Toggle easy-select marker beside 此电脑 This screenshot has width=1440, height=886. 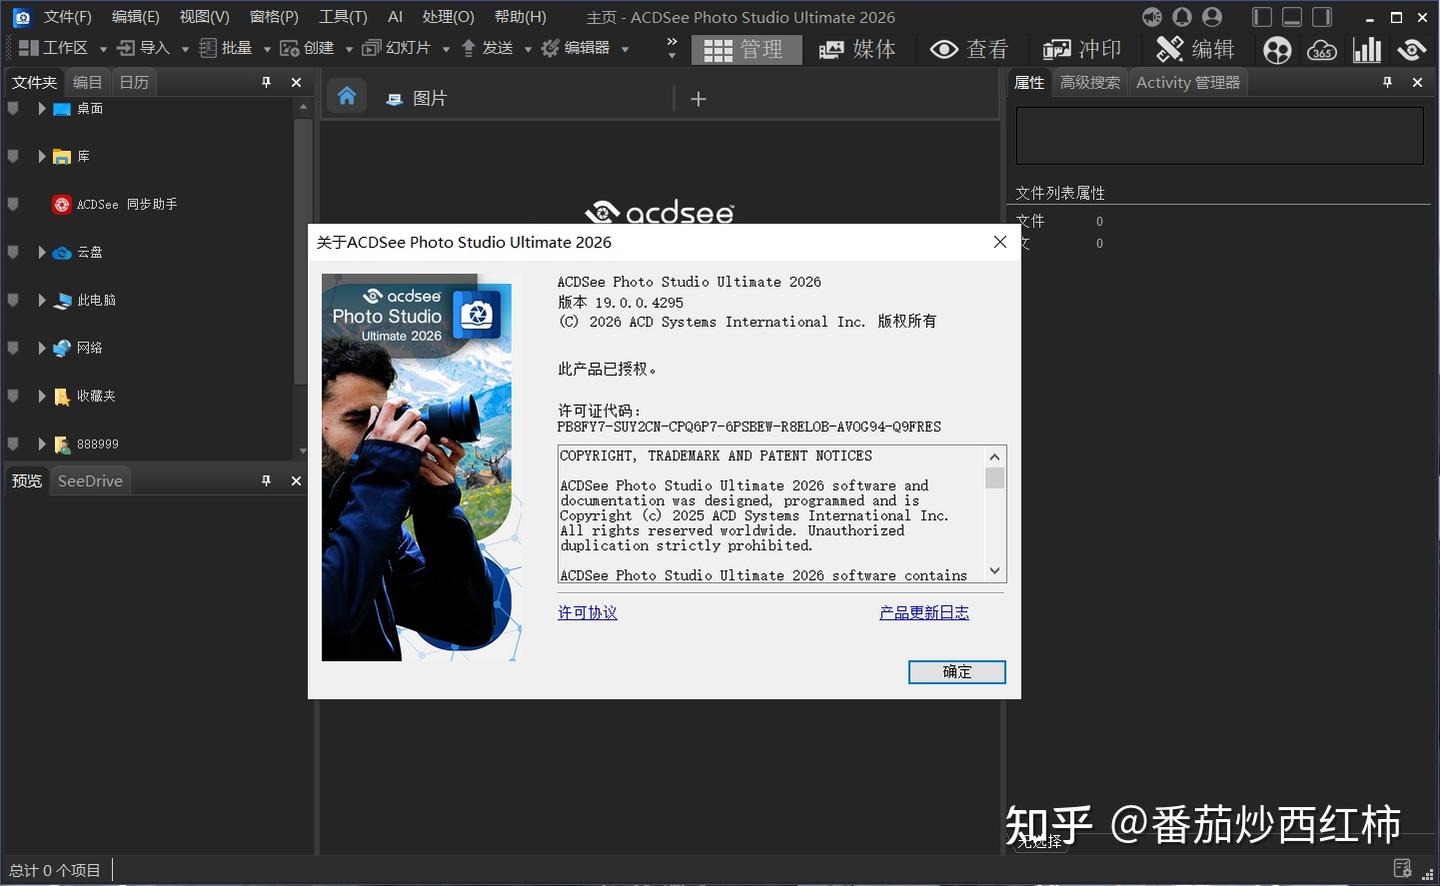13,300
